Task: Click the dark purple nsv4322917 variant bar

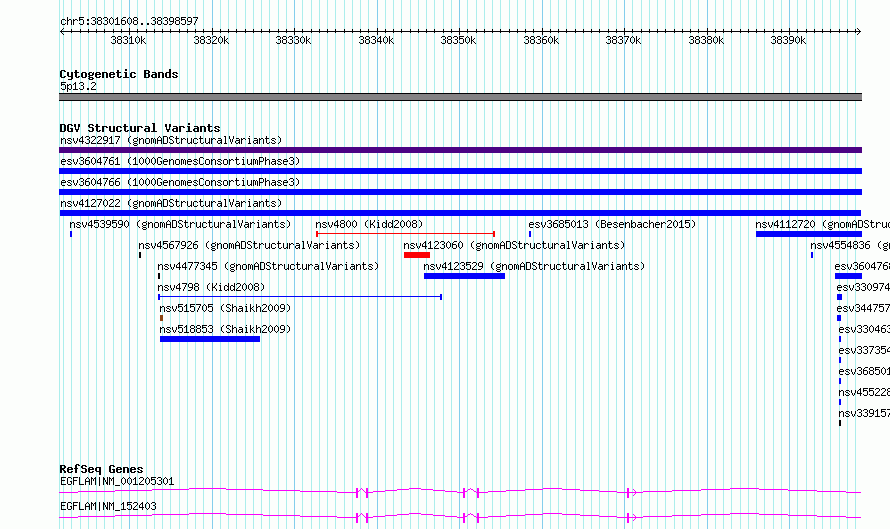Action: click(460, 150)
